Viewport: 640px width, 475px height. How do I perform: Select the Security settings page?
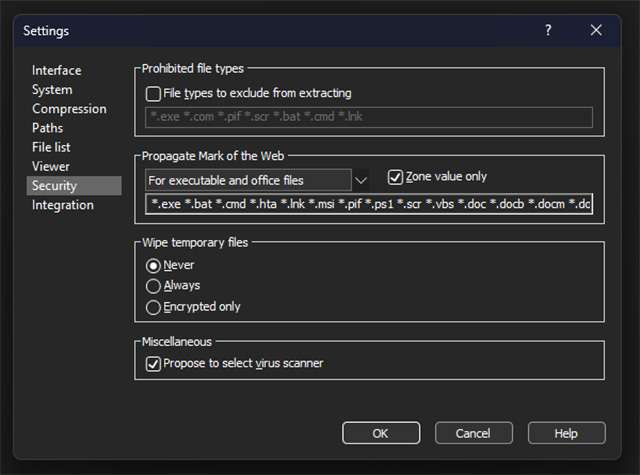coord(54,186)
